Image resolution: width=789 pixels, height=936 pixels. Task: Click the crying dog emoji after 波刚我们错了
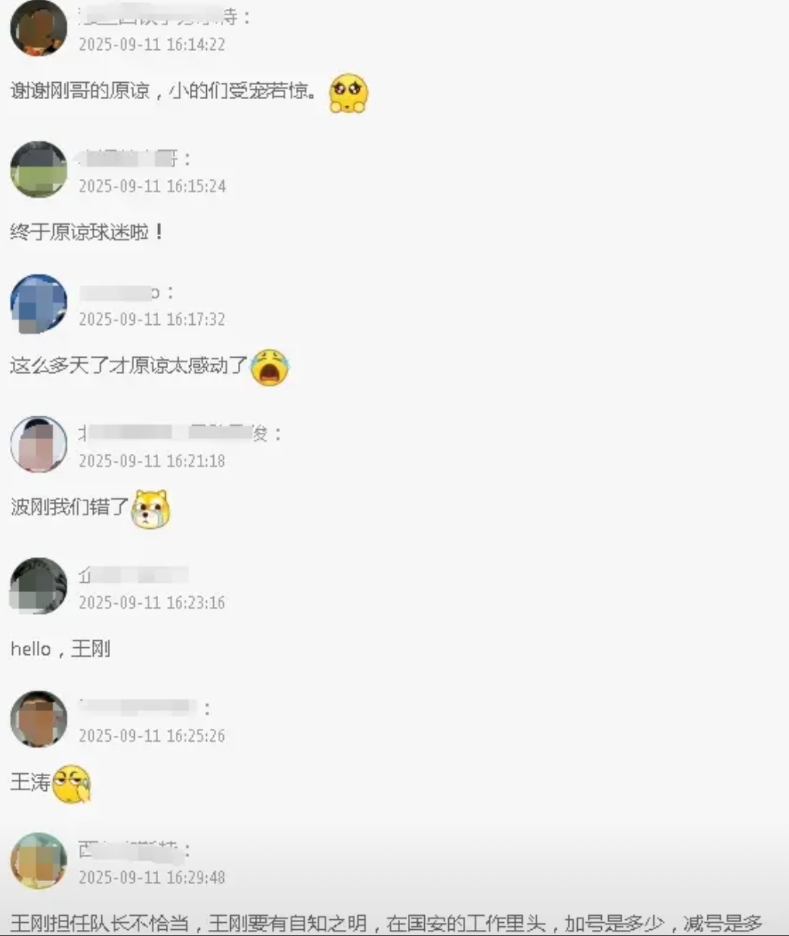(x=150, y=509)
